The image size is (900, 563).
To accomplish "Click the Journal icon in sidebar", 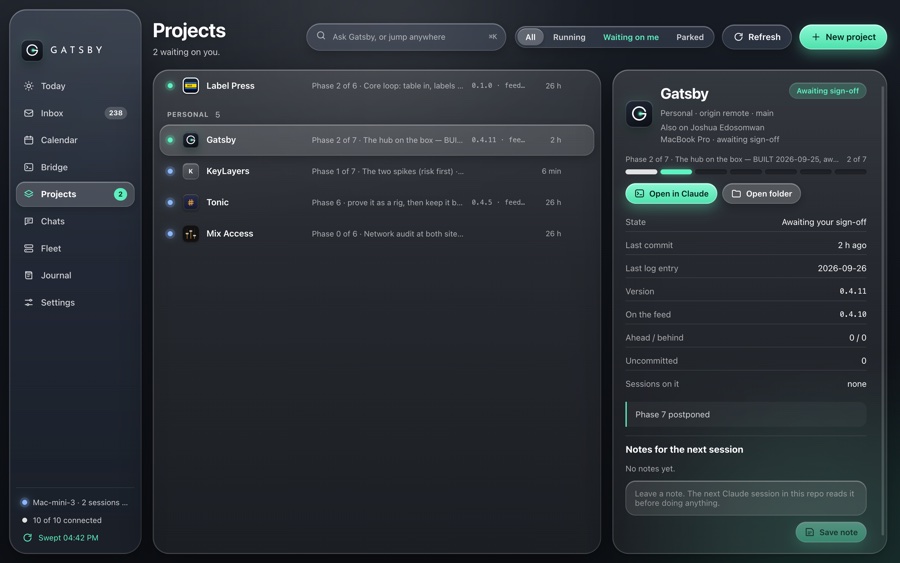I will point(29,275).
